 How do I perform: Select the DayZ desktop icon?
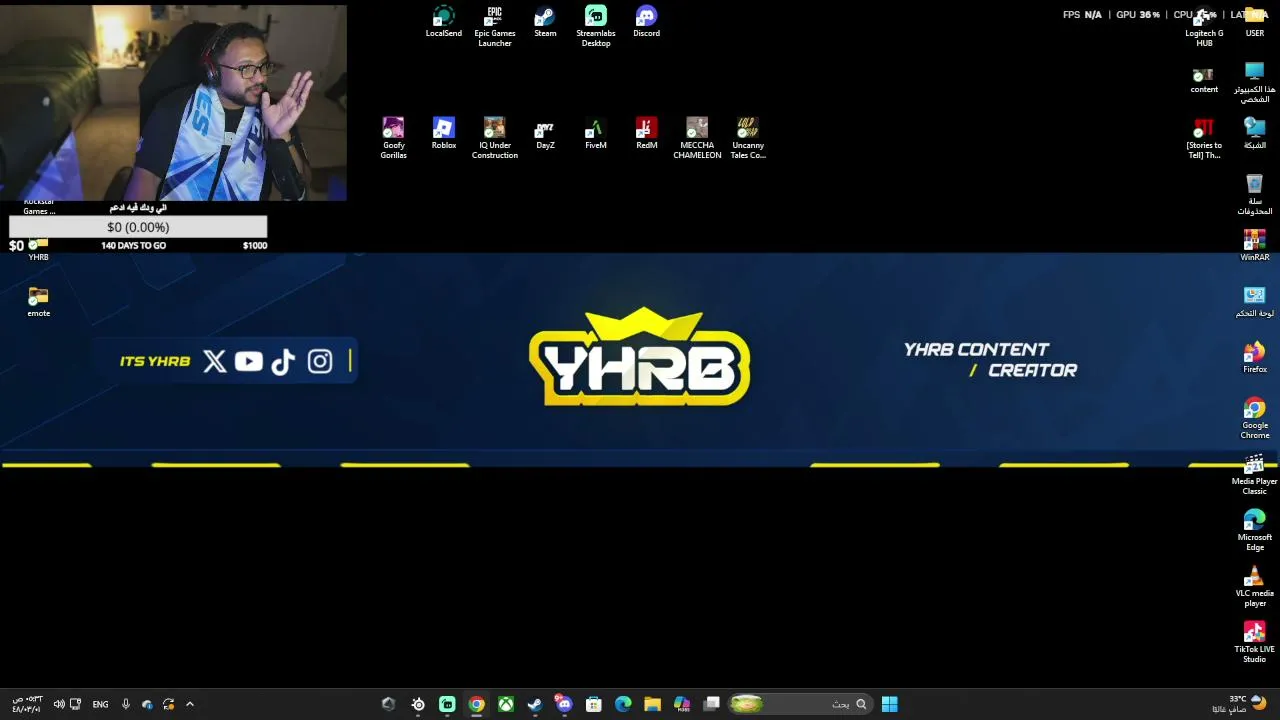(545, 134)
